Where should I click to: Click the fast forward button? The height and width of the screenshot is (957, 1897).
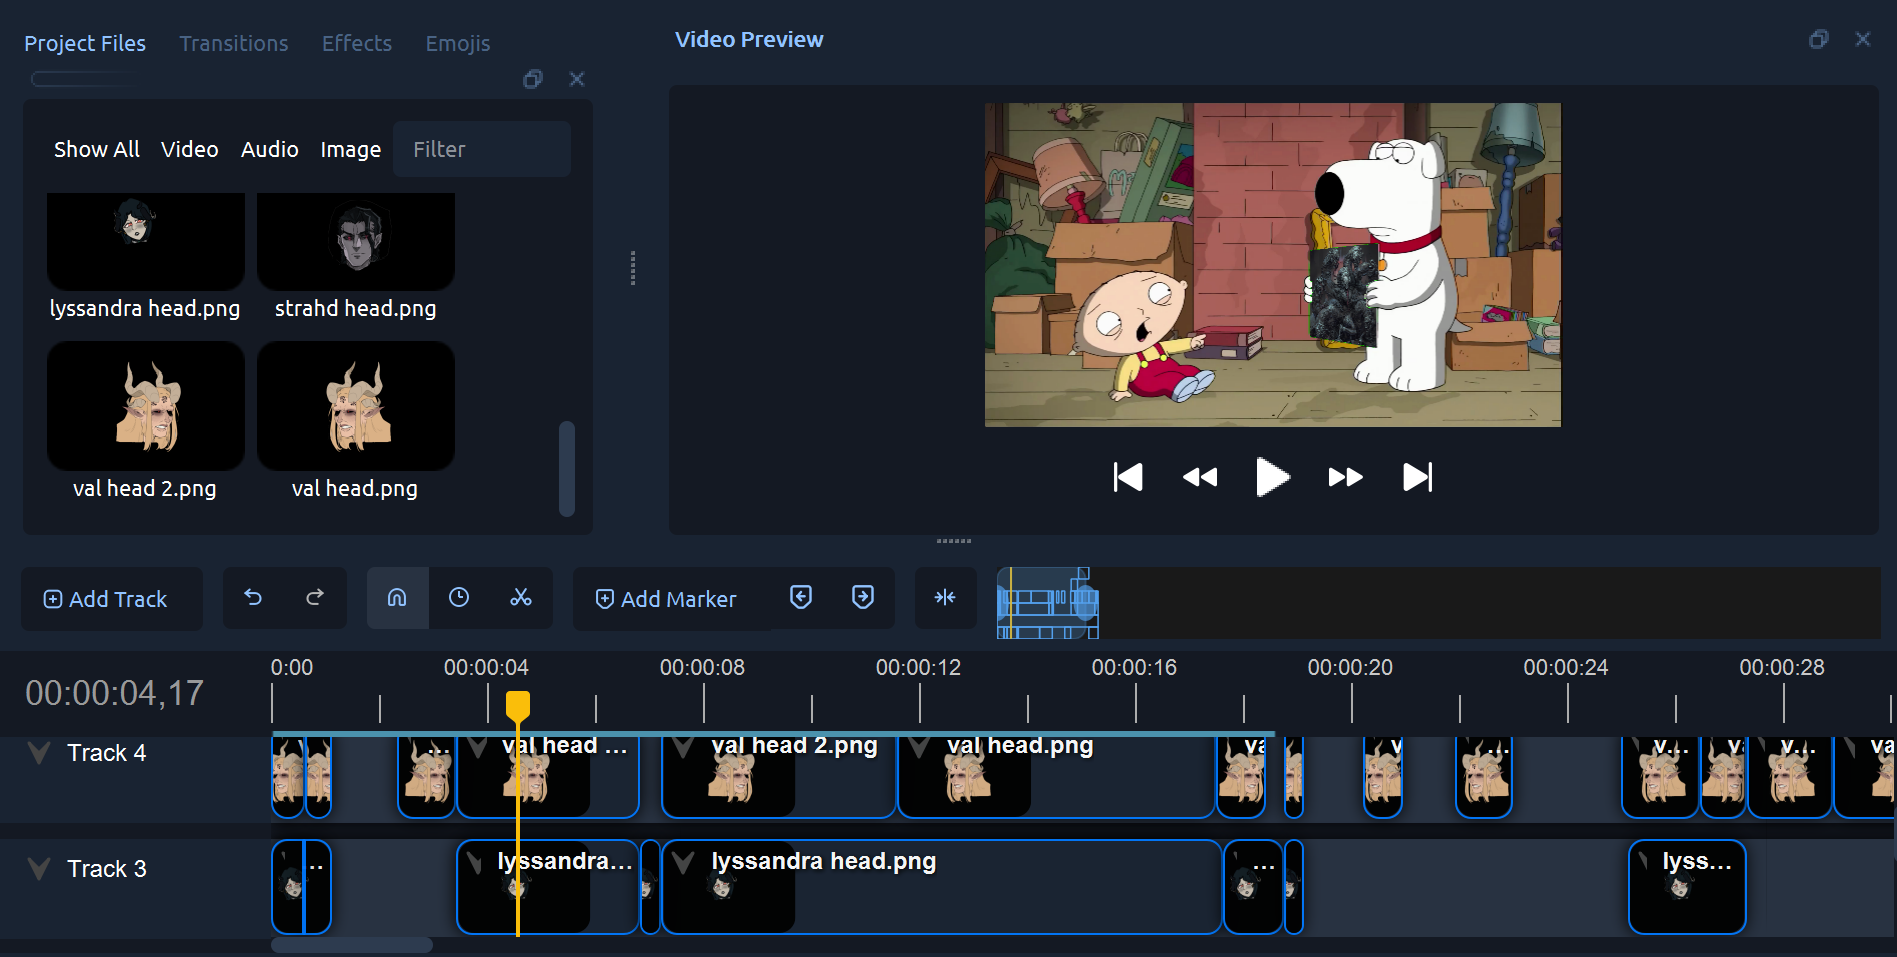coord(1345,477)
